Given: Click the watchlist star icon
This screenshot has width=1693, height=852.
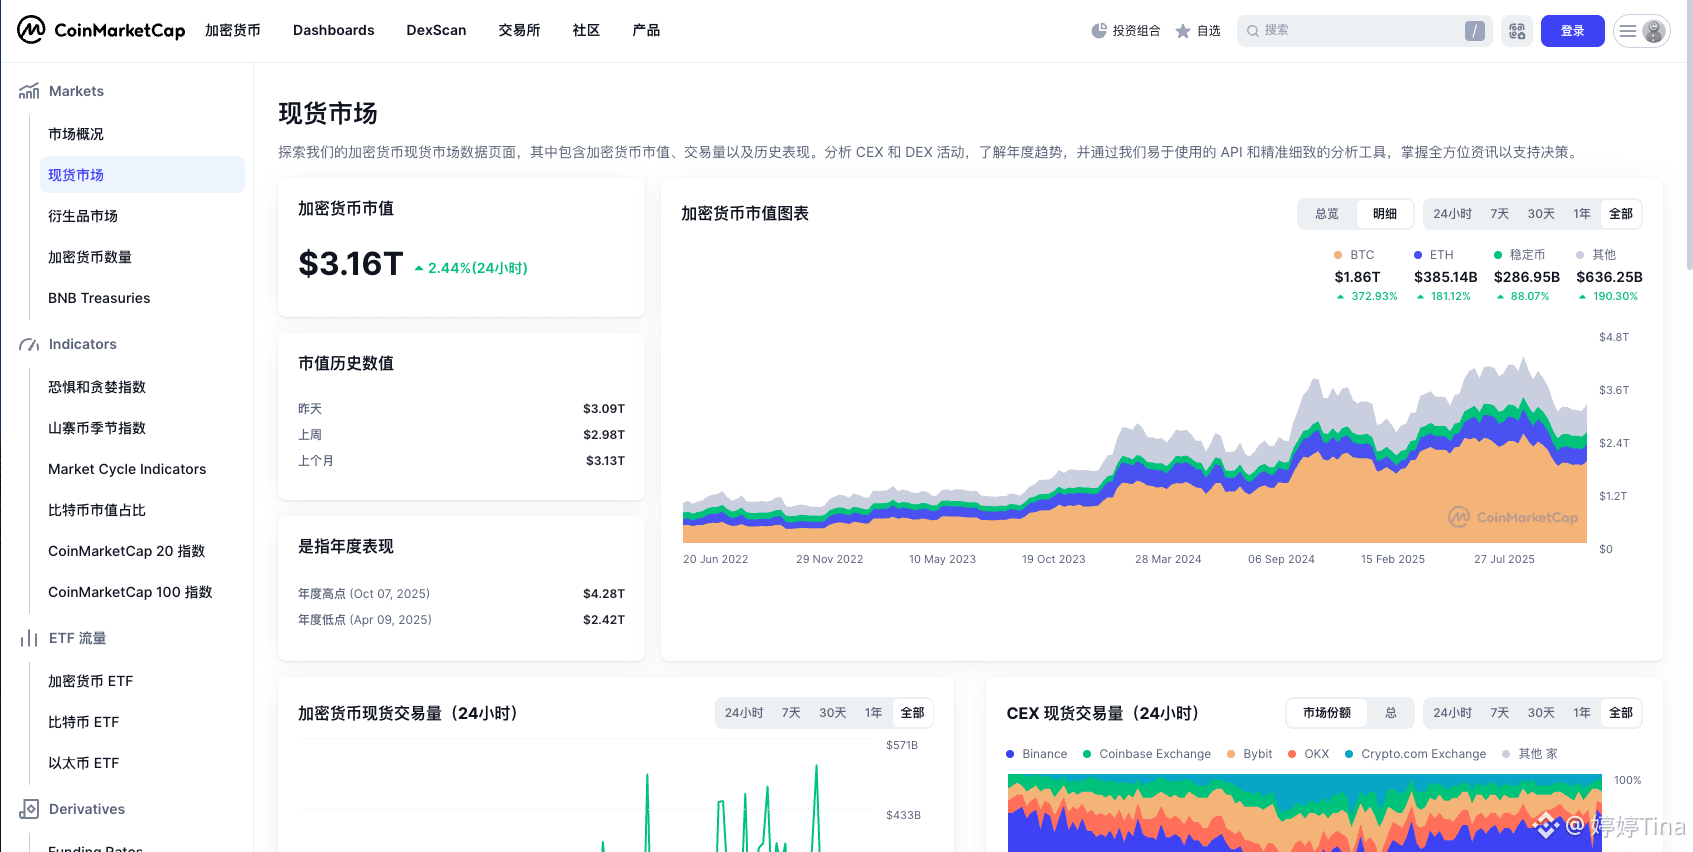Looking at the screenshot, I should tap(1183, 31).
